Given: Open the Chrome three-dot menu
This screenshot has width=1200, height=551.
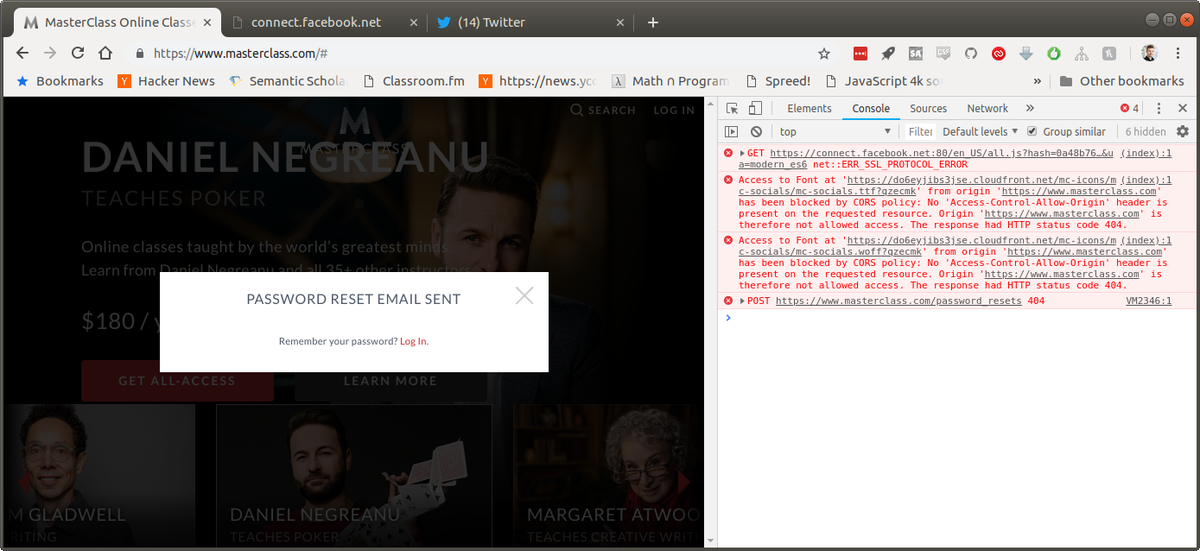Looking at the screenshot, I should [x=1178, y=54].
